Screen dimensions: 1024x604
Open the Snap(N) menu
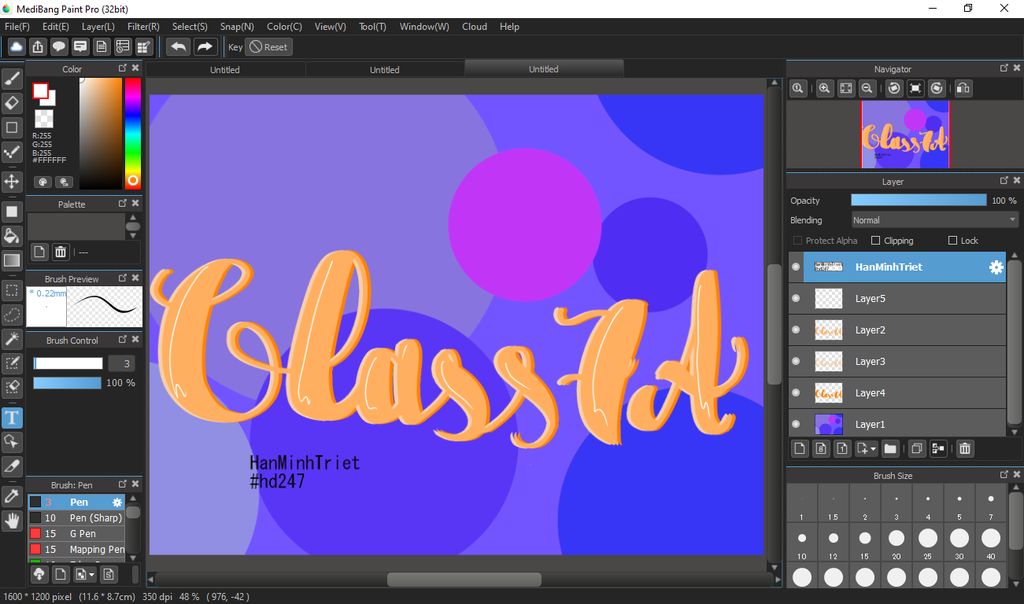click(236, 27)
